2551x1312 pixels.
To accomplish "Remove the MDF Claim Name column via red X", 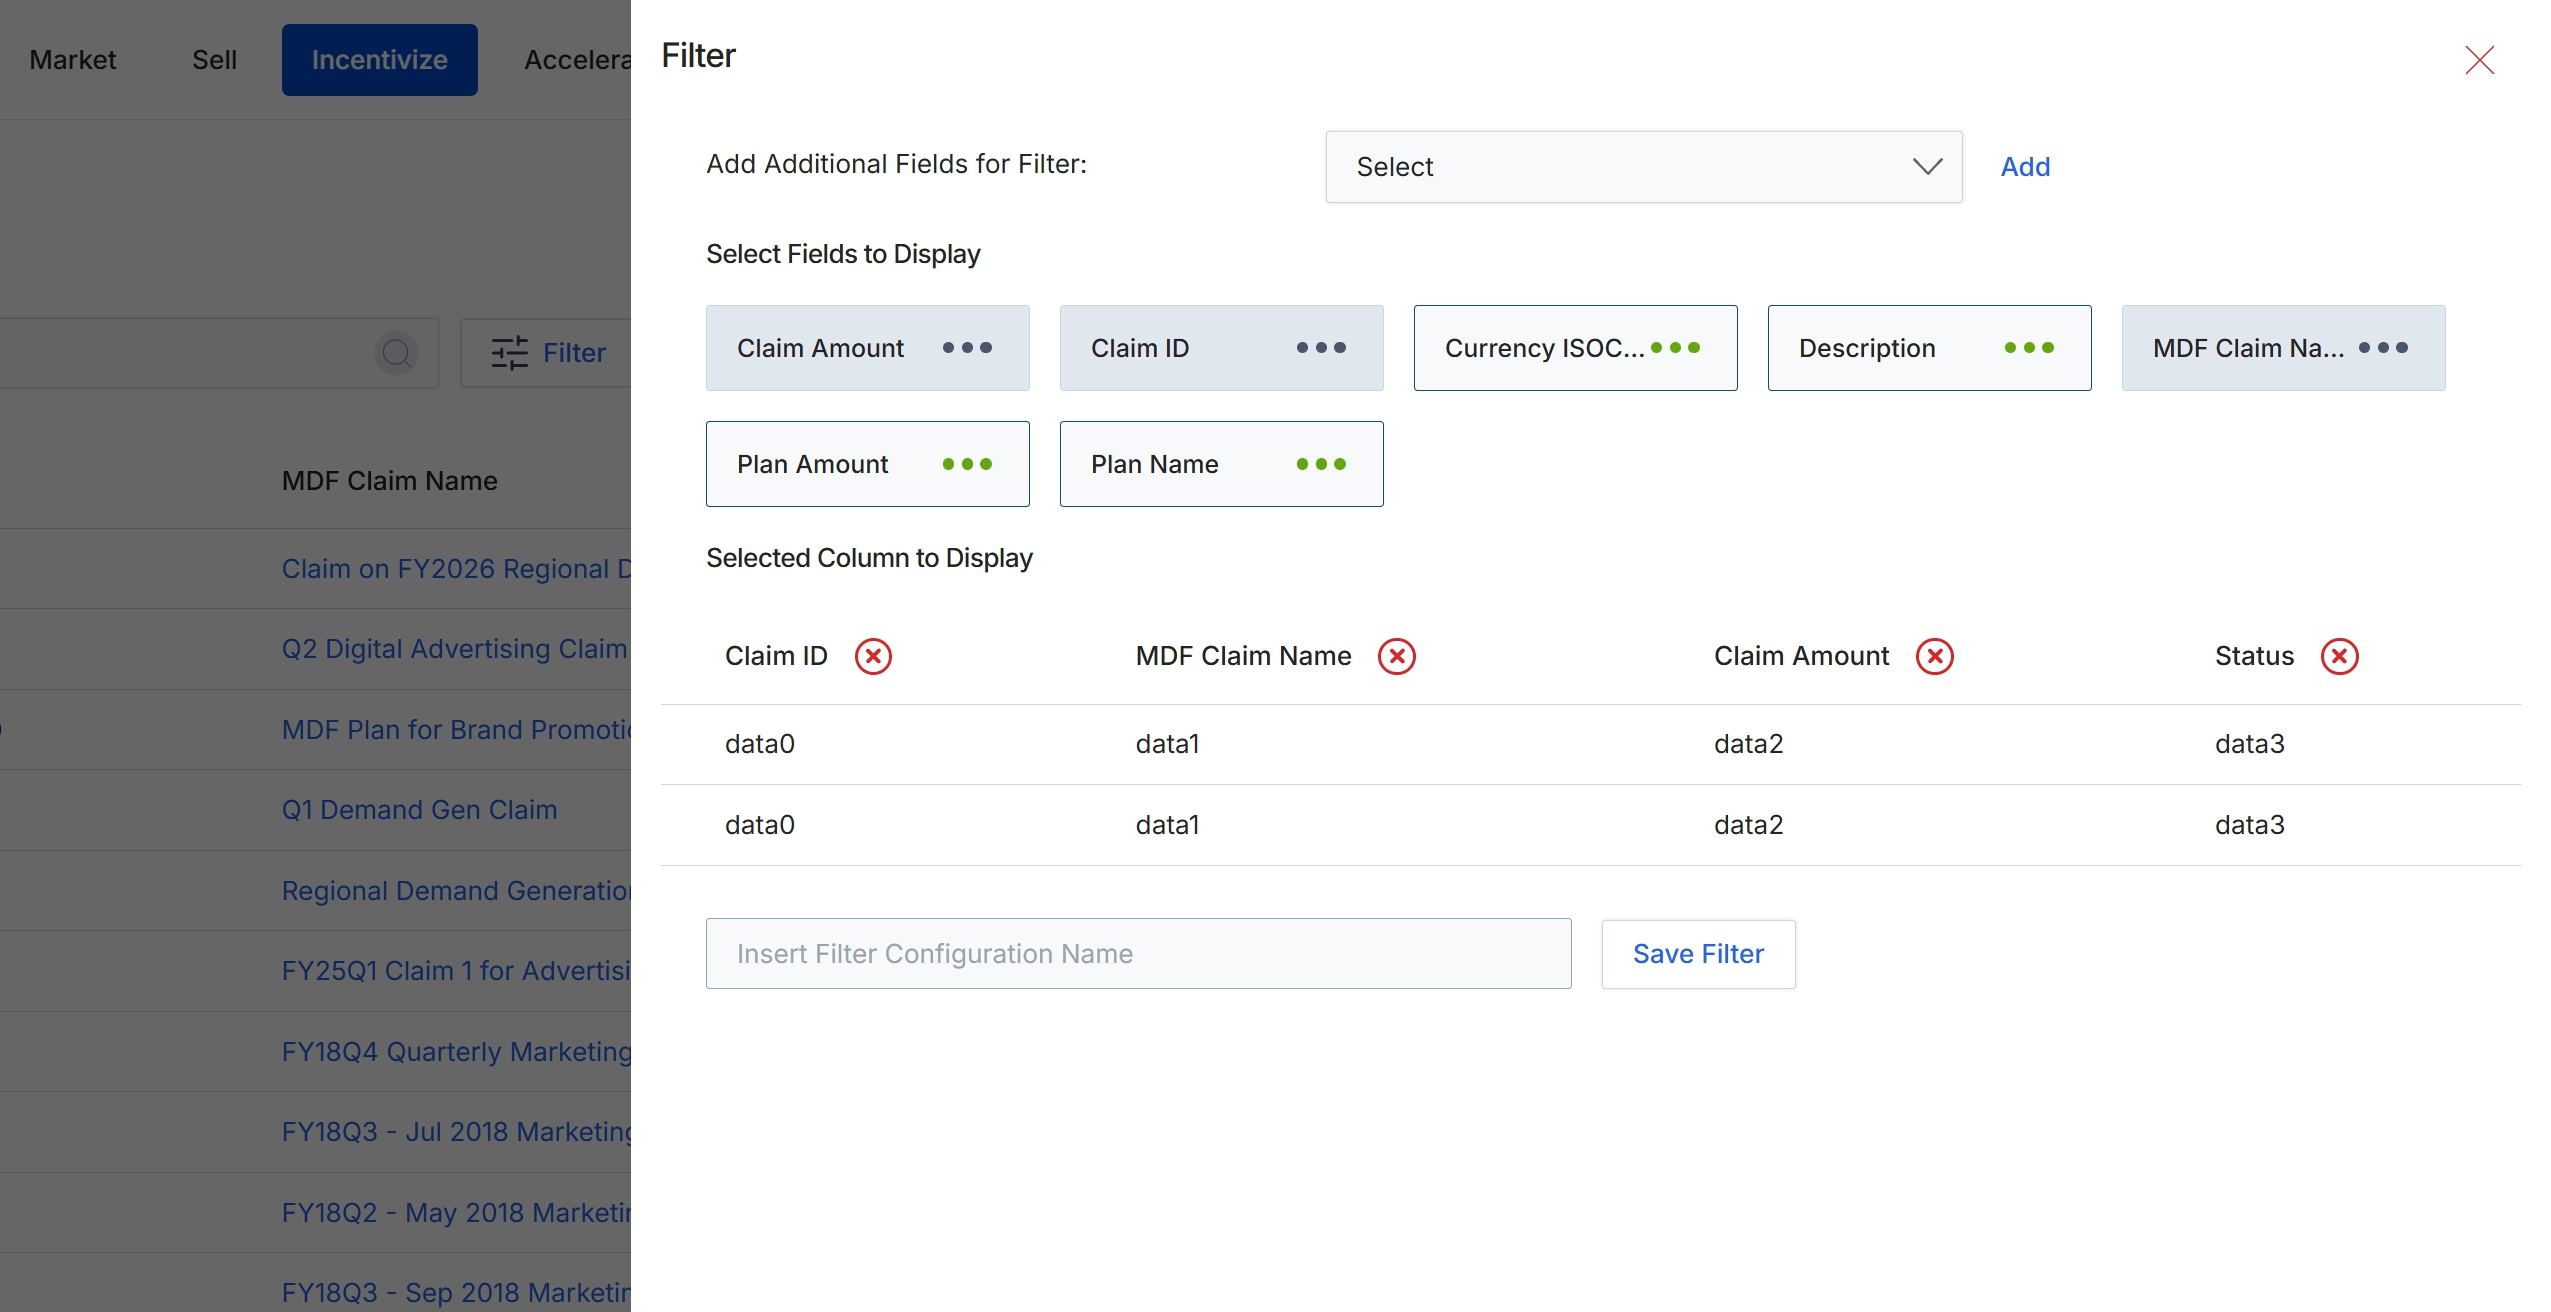I will point(1397,656).
